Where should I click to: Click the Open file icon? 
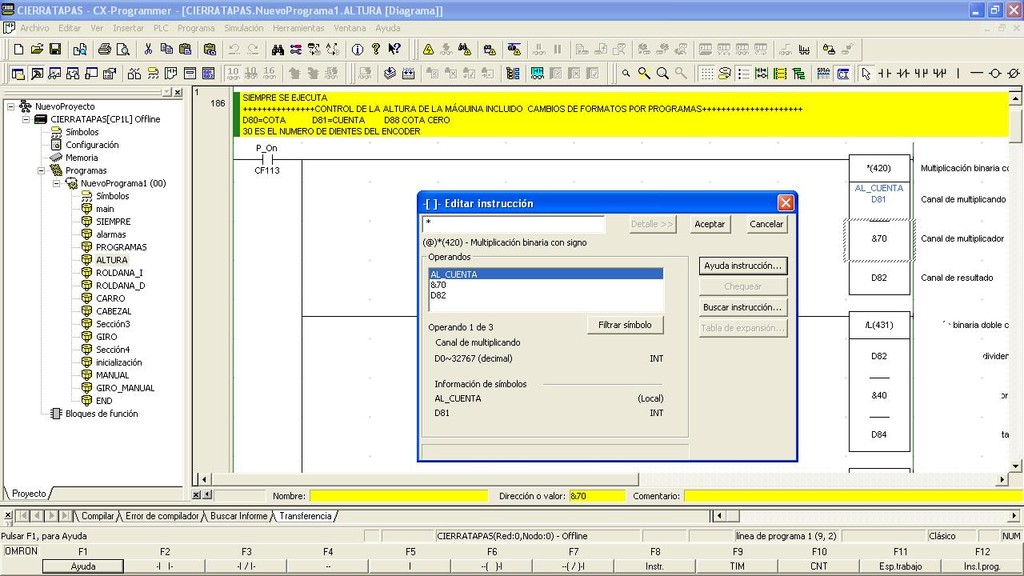[x=37, y=49]
